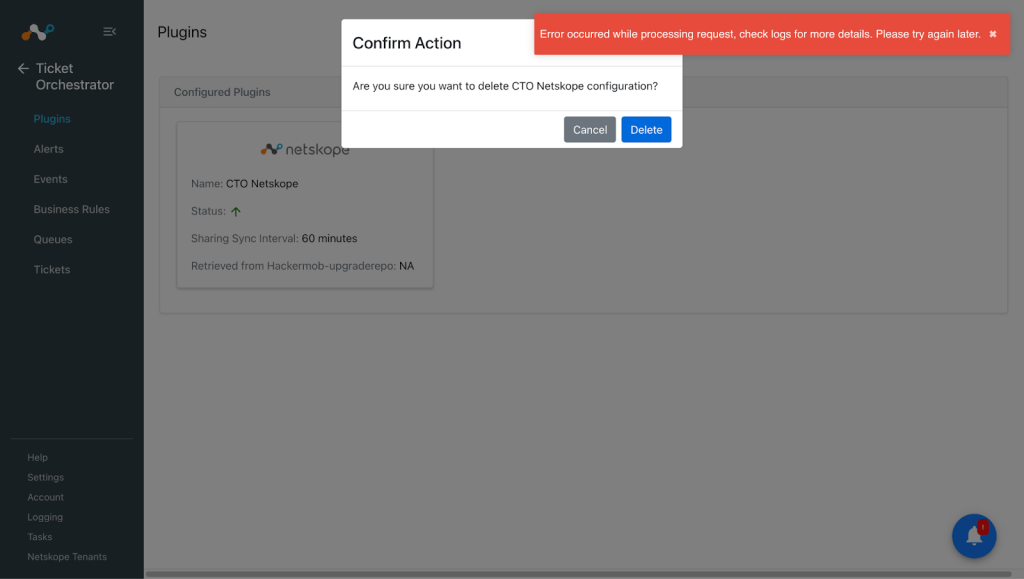
Task: Collapse the sidebar with menu toggle icon
Action: pyautogui.click(x=110, y=31)
